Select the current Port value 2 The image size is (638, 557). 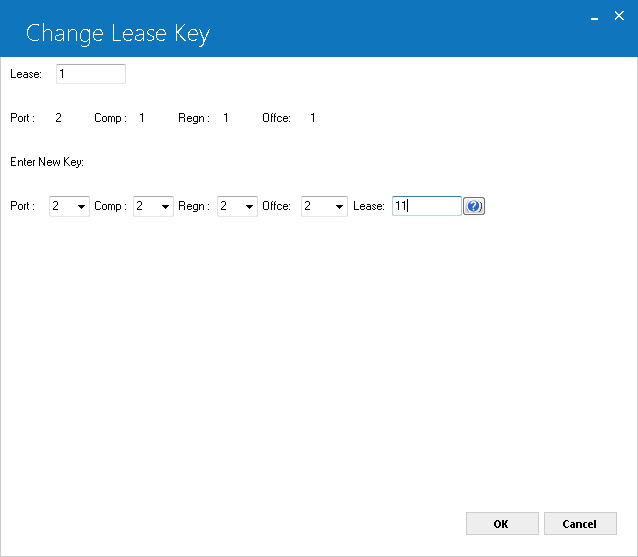click(59, 118)
